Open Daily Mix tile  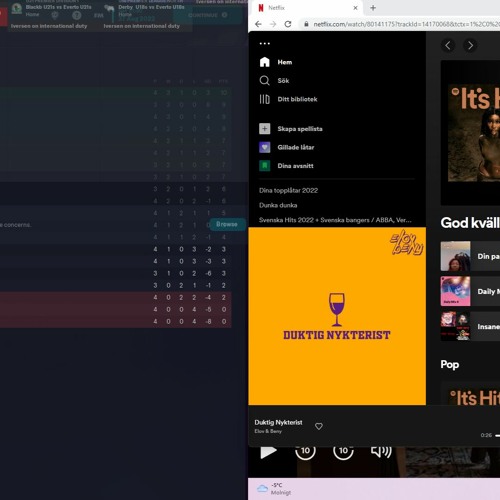[470, 291]
